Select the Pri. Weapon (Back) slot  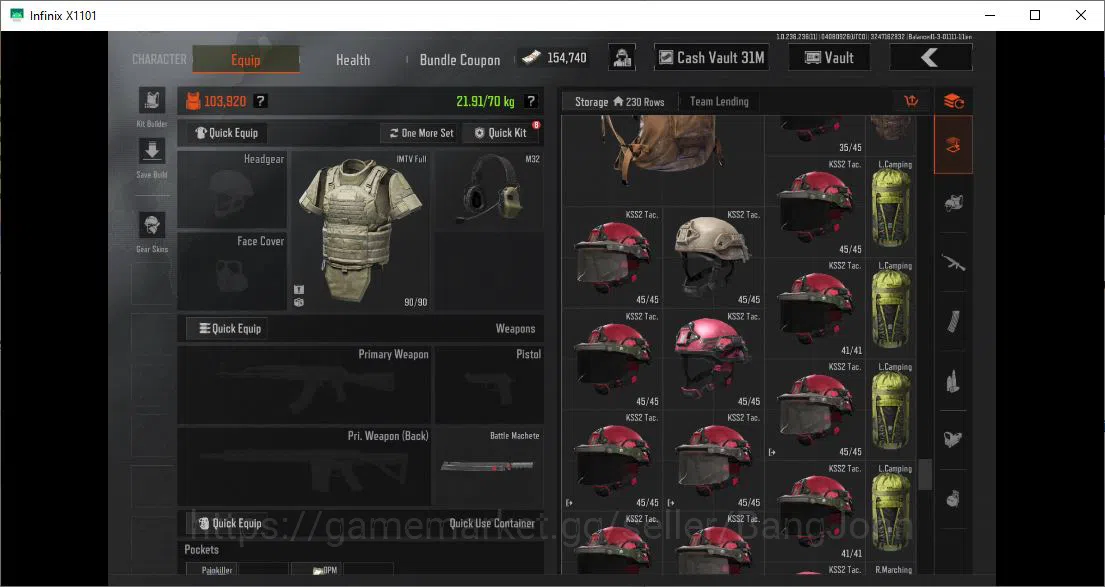pyautogui.click(x=304, y=466)
